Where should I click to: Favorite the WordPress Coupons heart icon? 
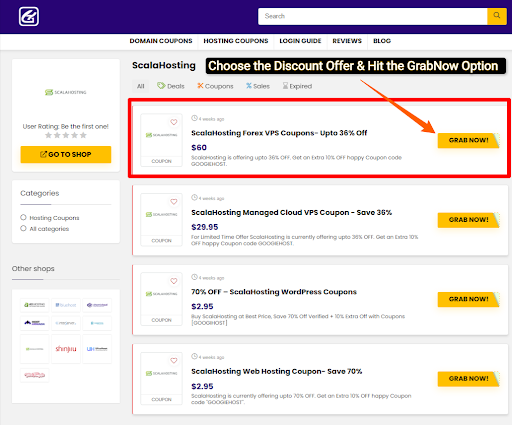point(174,281)
